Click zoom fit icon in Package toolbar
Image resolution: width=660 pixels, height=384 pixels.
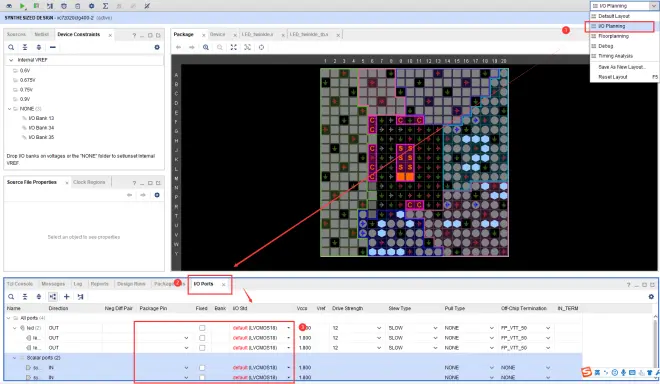click(234, 47)
